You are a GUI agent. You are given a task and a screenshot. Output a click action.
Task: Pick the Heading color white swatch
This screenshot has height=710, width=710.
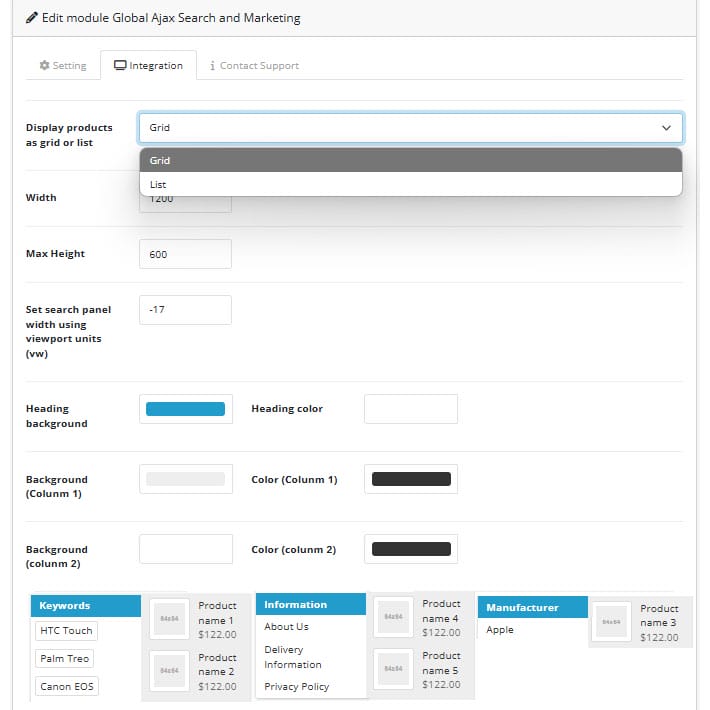(410, 409)
